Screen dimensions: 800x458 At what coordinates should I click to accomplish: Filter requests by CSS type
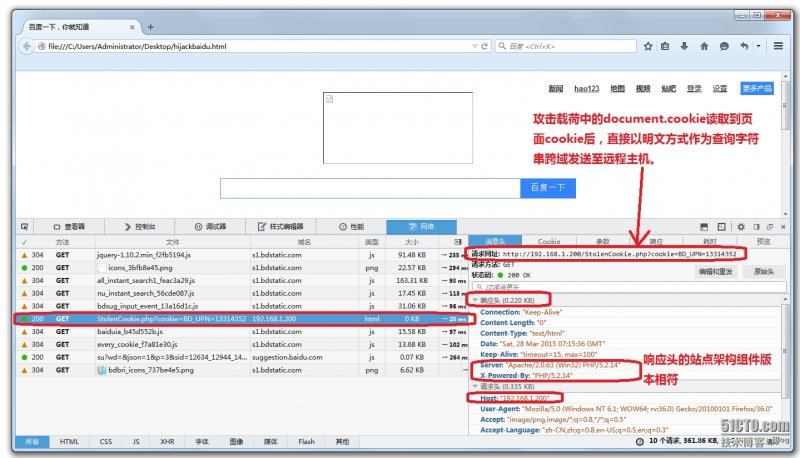(106, 442)
